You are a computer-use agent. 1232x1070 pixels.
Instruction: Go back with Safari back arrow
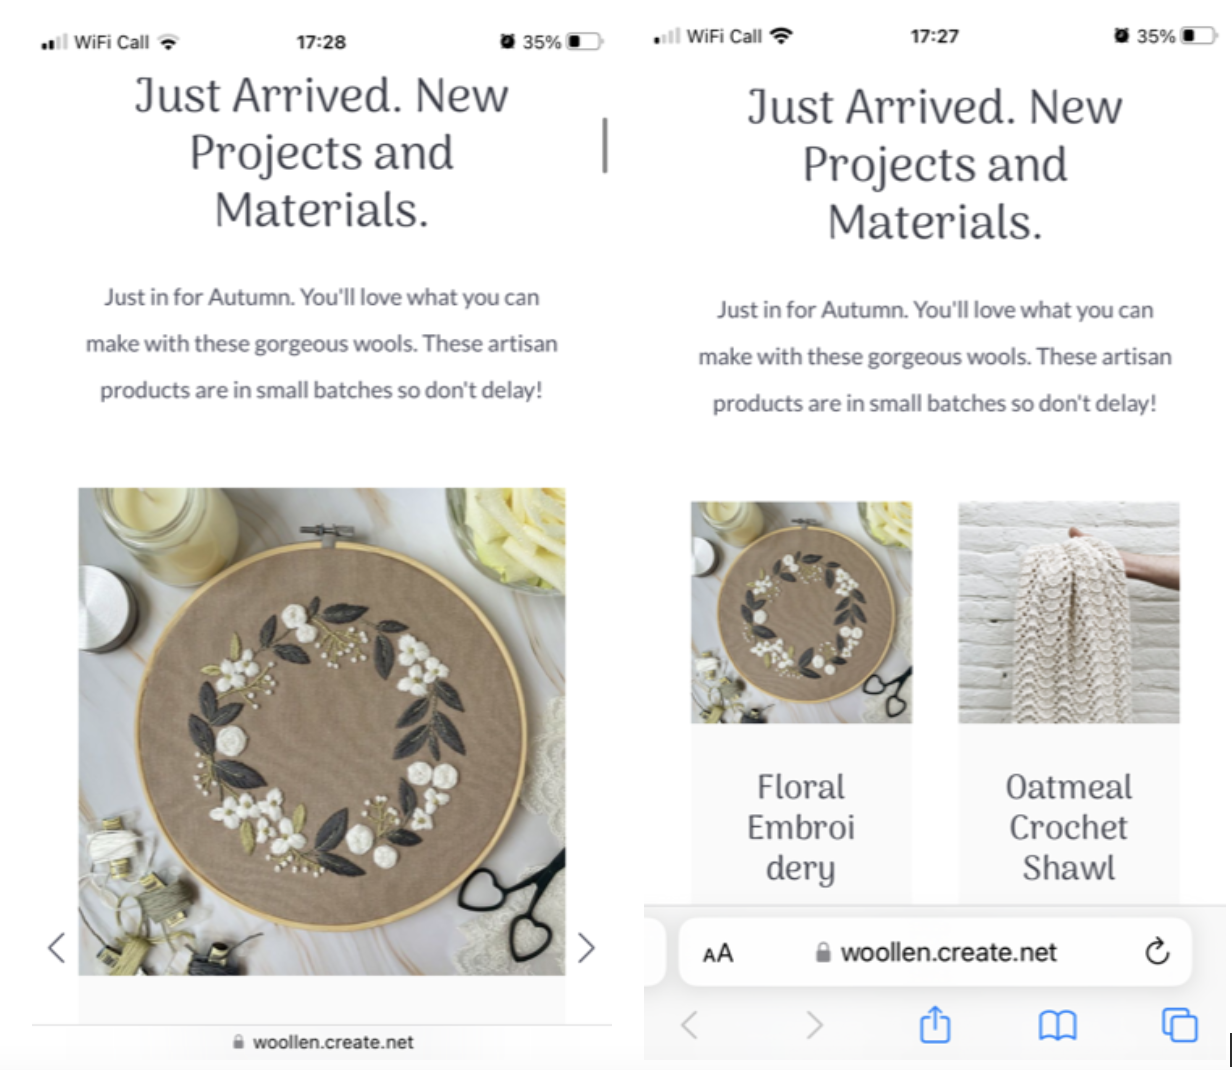(689, 1025)
